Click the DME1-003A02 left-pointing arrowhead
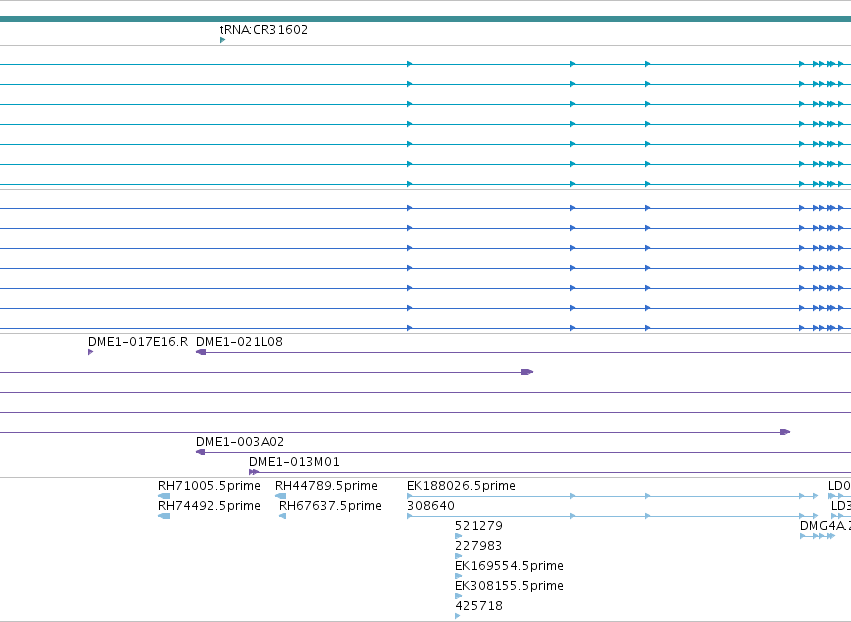Viewport: 851px width, 622px height. 201,452
